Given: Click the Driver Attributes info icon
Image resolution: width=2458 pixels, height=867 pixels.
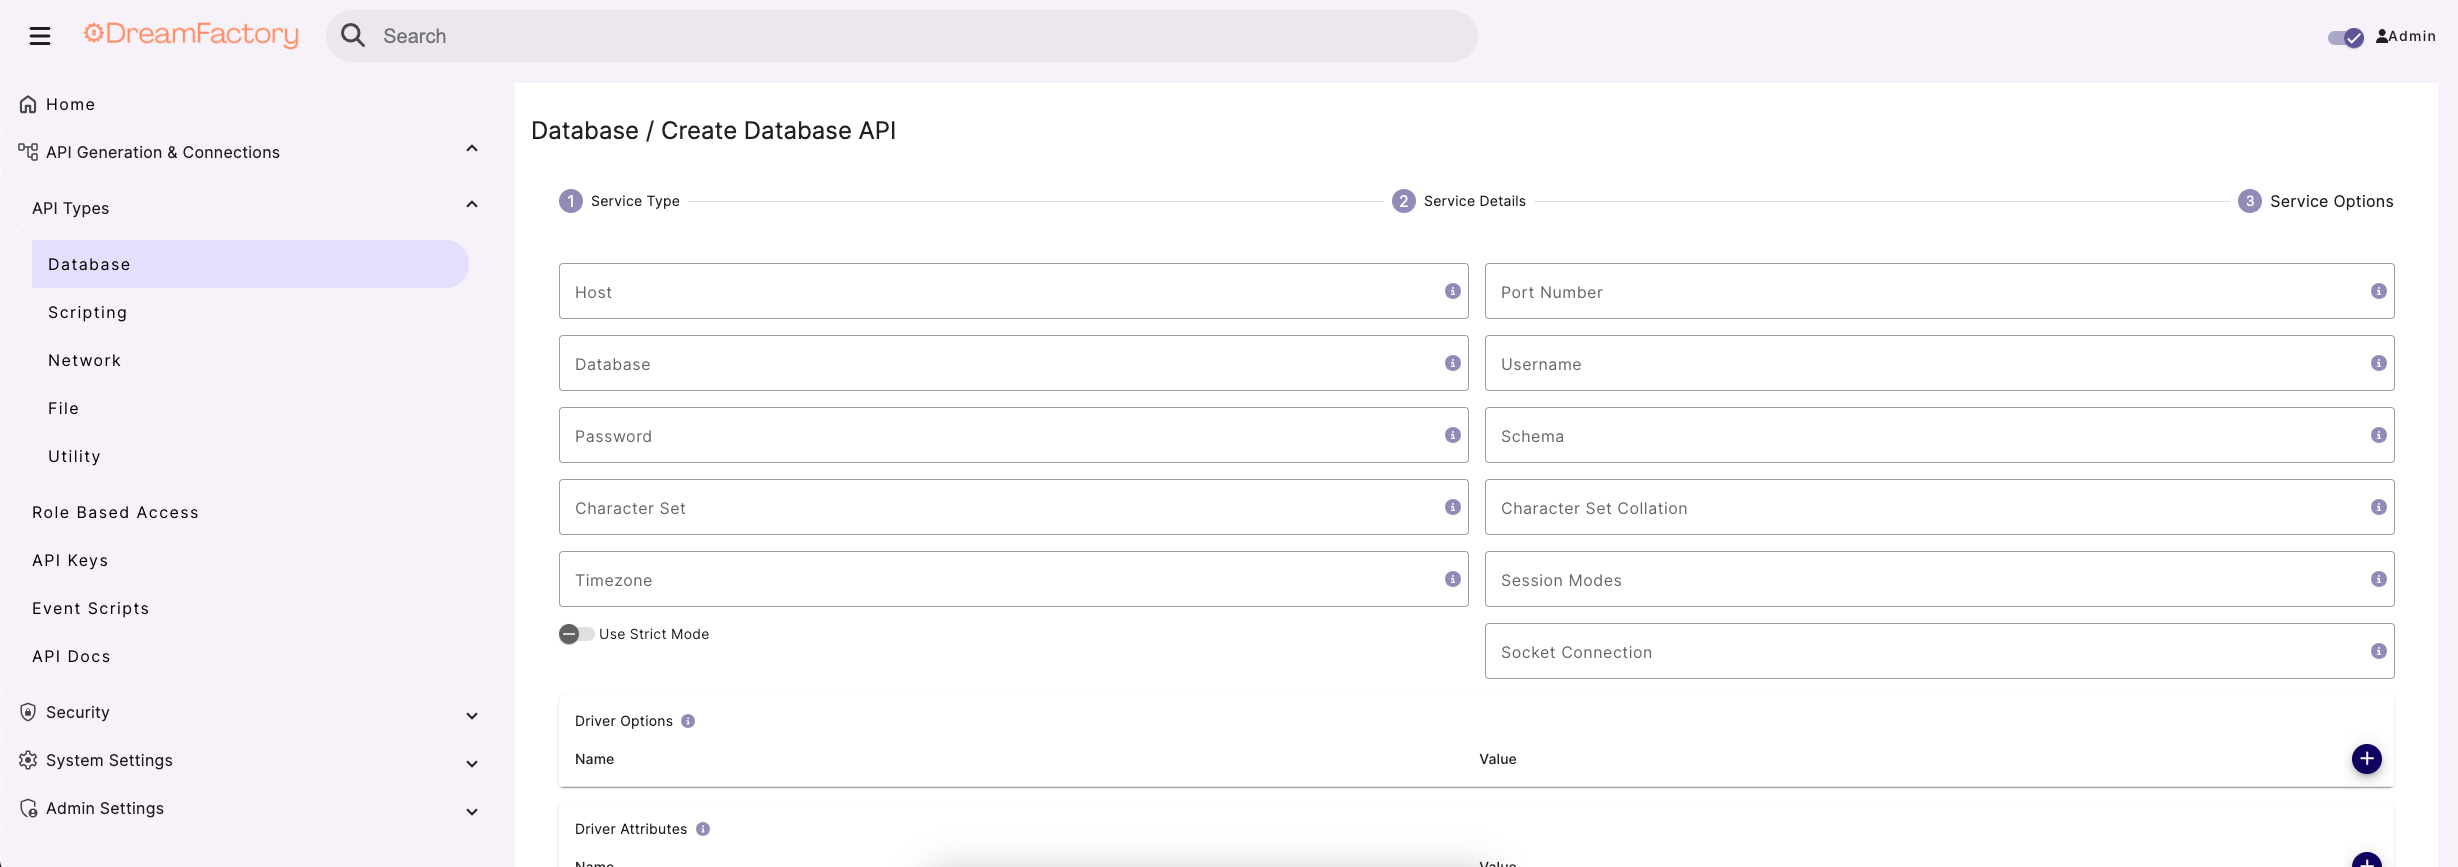Looking at the screenshot, I should coord(703,829).
